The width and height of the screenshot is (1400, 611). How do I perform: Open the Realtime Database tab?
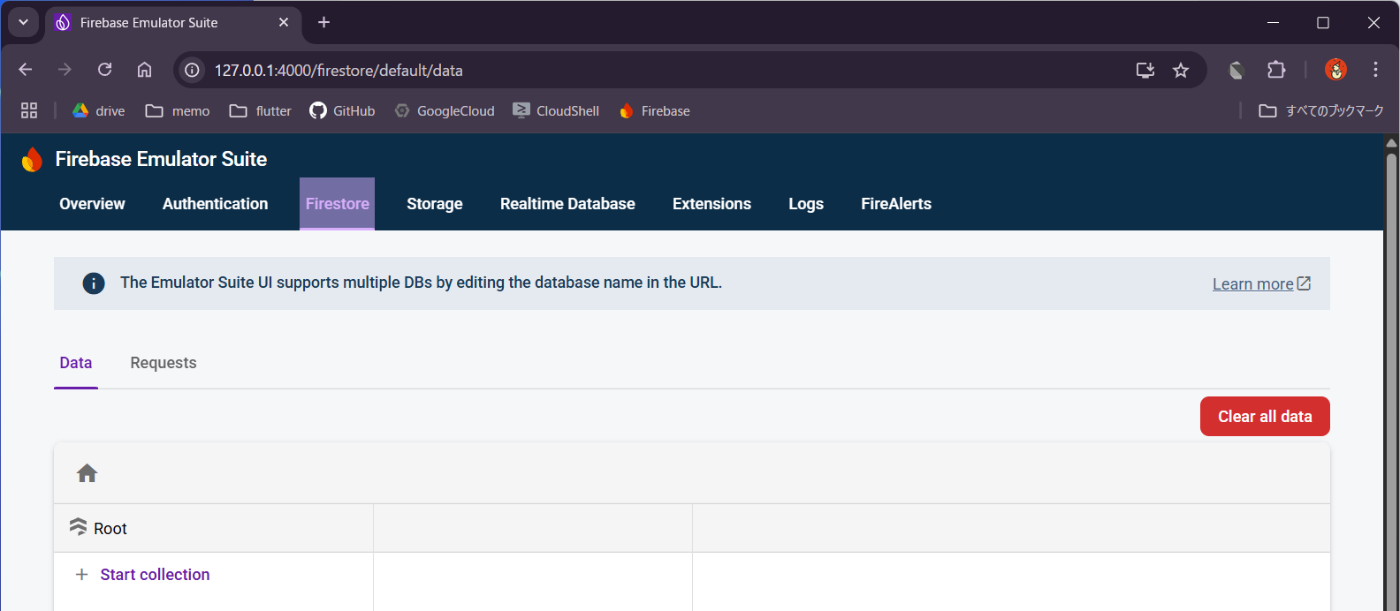click(567, 204)
